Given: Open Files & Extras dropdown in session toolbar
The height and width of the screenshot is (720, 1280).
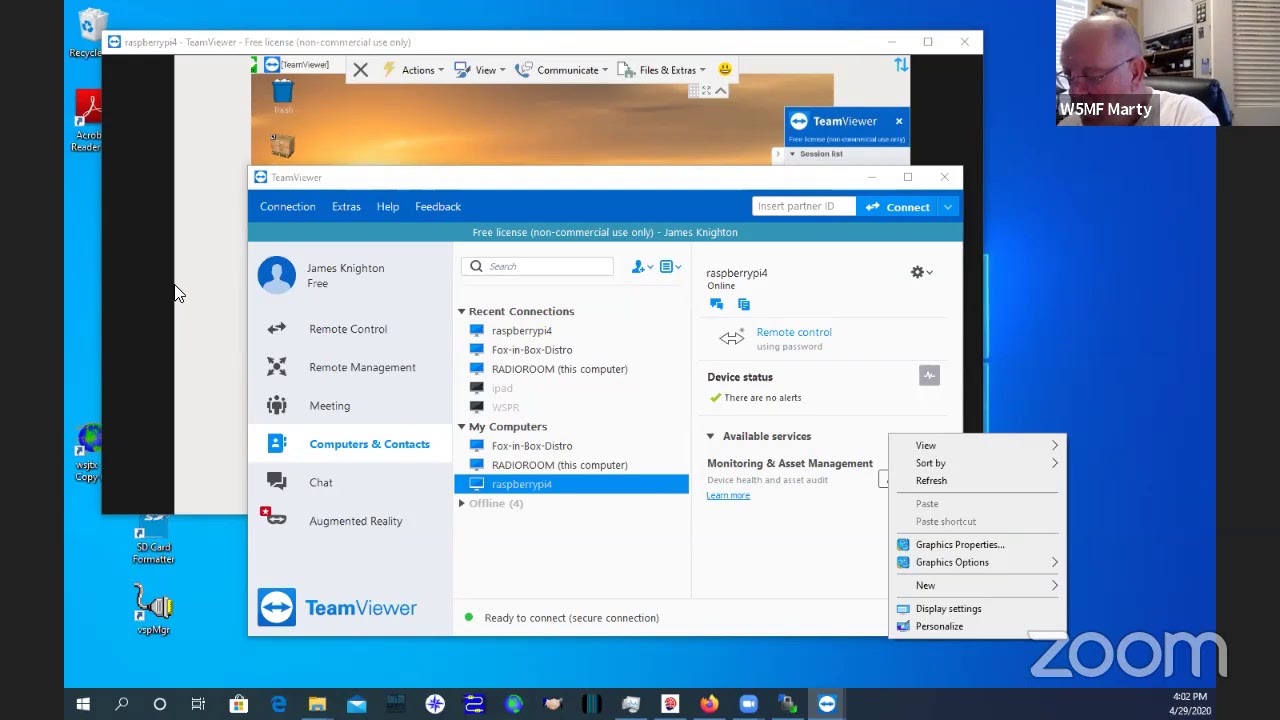Looking at the screenshot, I should click(x=662, y=70).
